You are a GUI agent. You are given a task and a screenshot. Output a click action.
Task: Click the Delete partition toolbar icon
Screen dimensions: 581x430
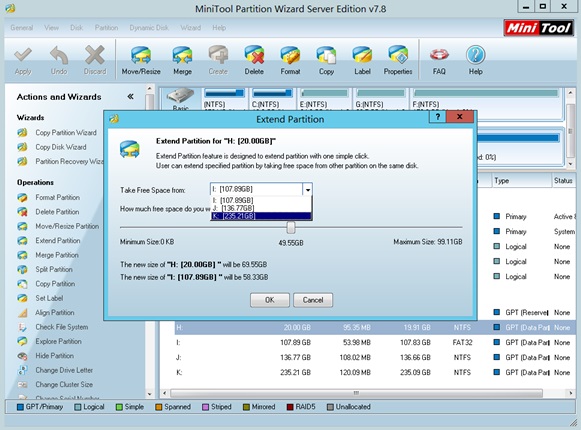tap(254, 61)
